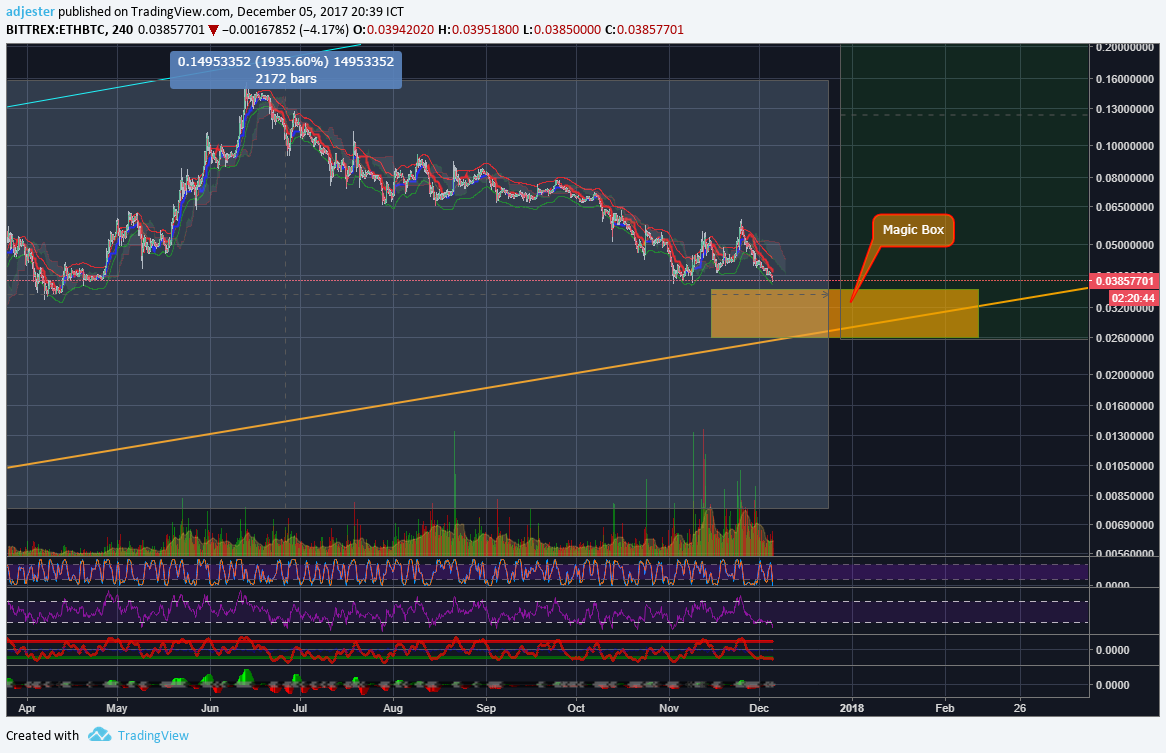
Task: Click the 0.01600000 price axis label
Action: tap(1124, 407)
